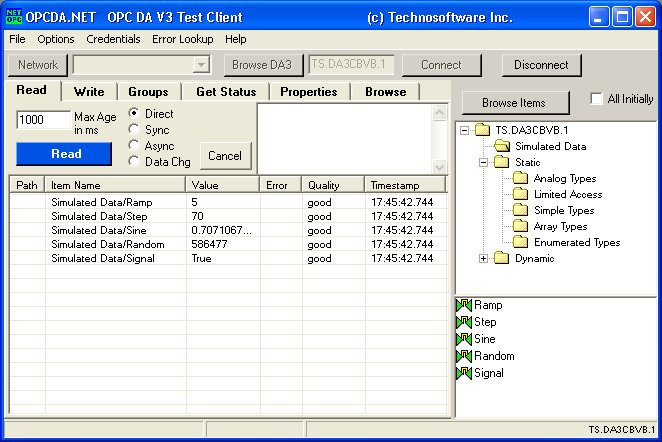The width and height of the screenshot is (662, 442).
Task: Click the value 586477 in the table
Action: pyautogui.click(x=209, y=244)
